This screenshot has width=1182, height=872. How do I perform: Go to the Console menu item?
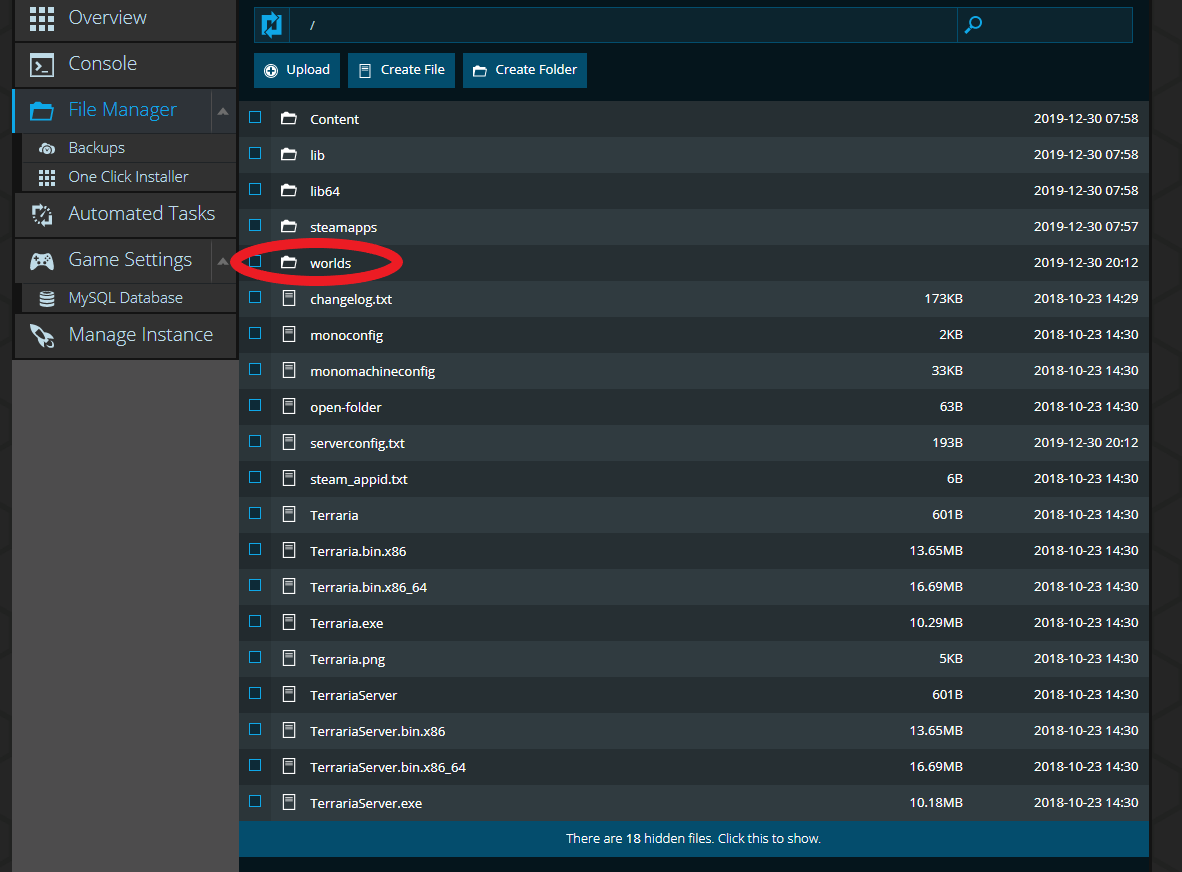(x=125, y=65)
